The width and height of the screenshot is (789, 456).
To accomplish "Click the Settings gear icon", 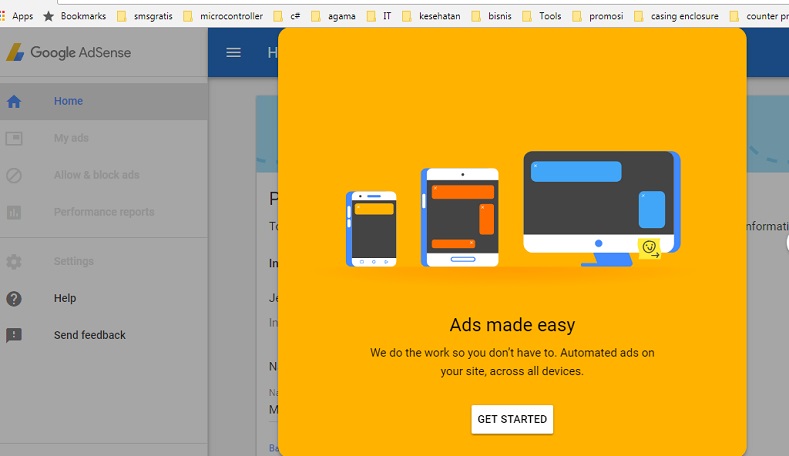I will click(14, 262).
